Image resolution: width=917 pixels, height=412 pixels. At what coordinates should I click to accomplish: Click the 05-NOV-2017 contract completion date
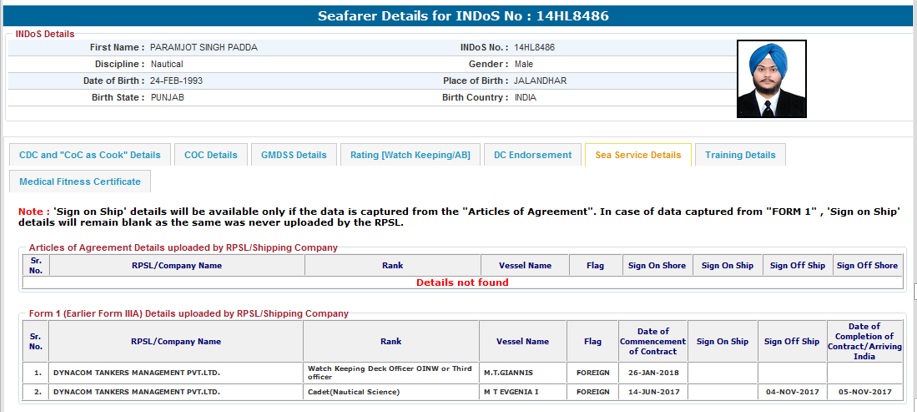(864, 392)
